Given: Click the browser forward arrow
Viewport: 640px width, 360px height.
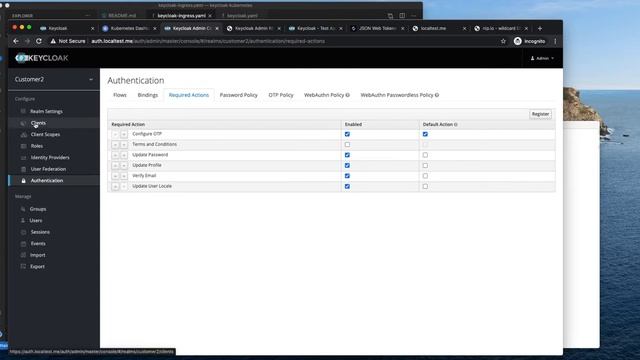Looking at the screenshot, I should (27, 41).
